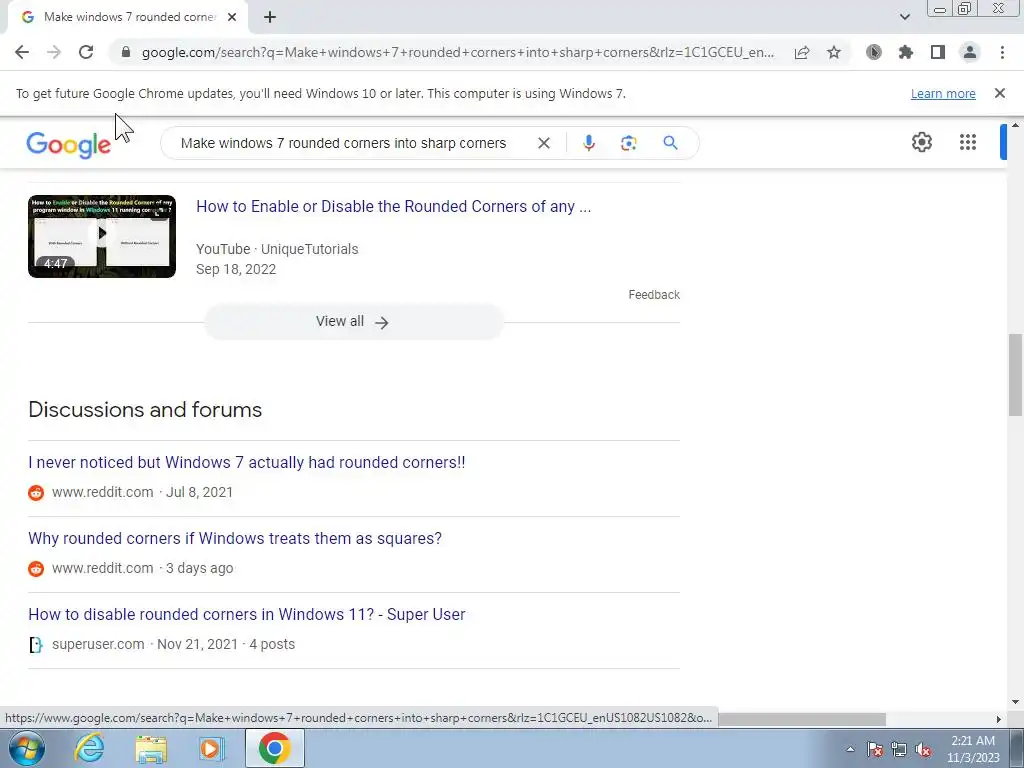The image size is (1024, 768).
Task: Close the Google search tab
Action: click(232, 18)
